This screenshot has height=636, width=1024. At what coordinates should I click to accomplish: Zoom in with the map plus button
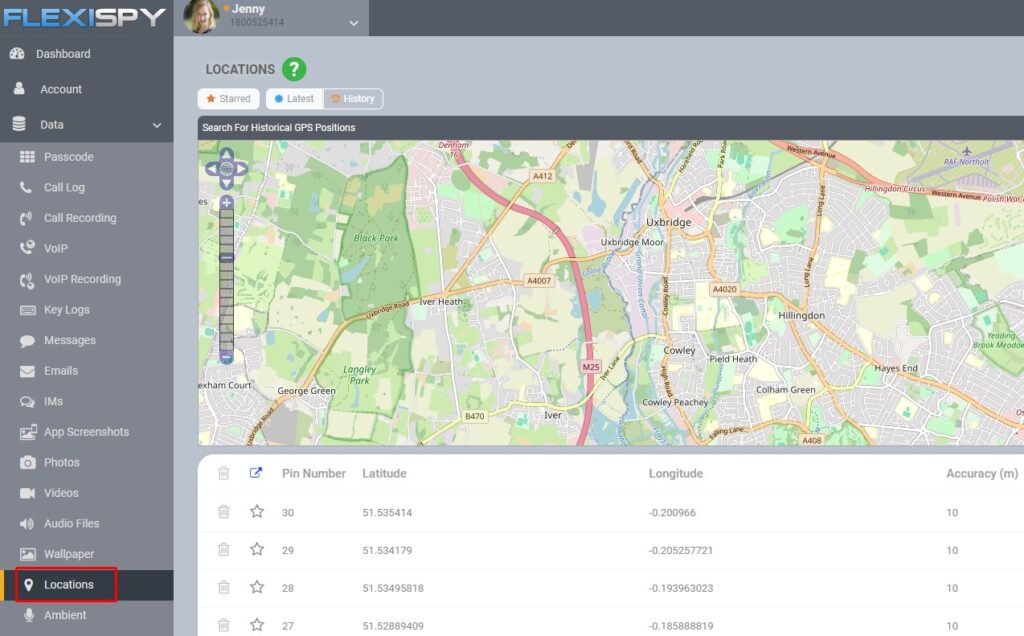pyautogui.click(x=226, y=202)
